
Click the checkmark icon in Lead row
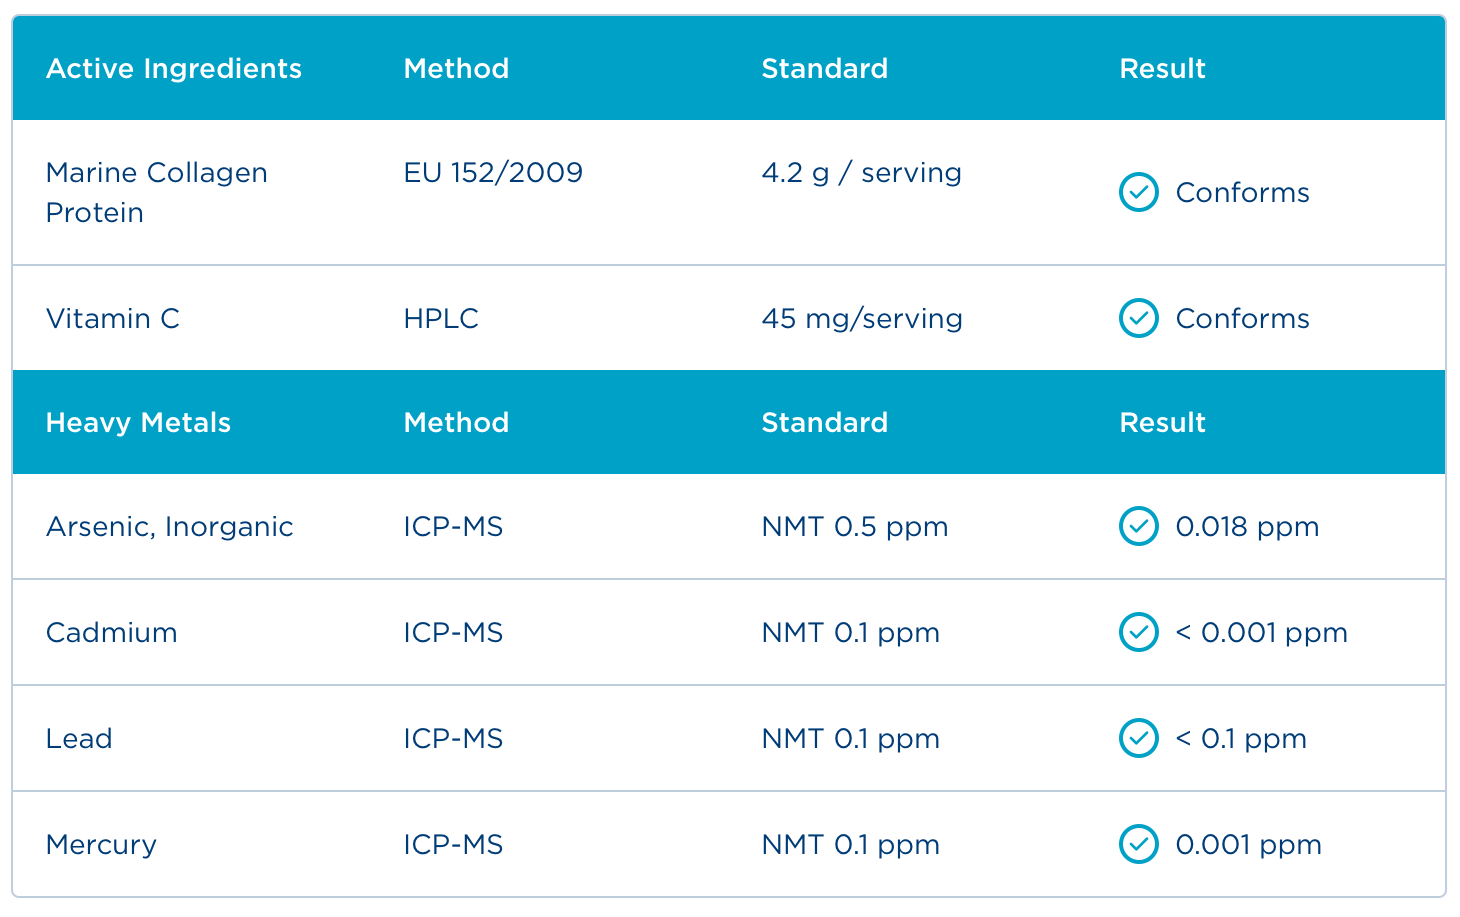coord(1138,738)
